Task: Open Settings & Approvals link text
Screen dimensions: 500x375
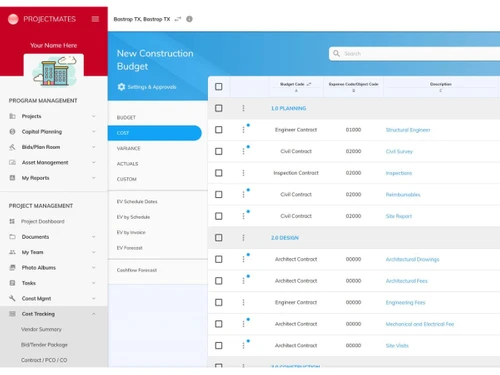Action: [x=152, y=87]
